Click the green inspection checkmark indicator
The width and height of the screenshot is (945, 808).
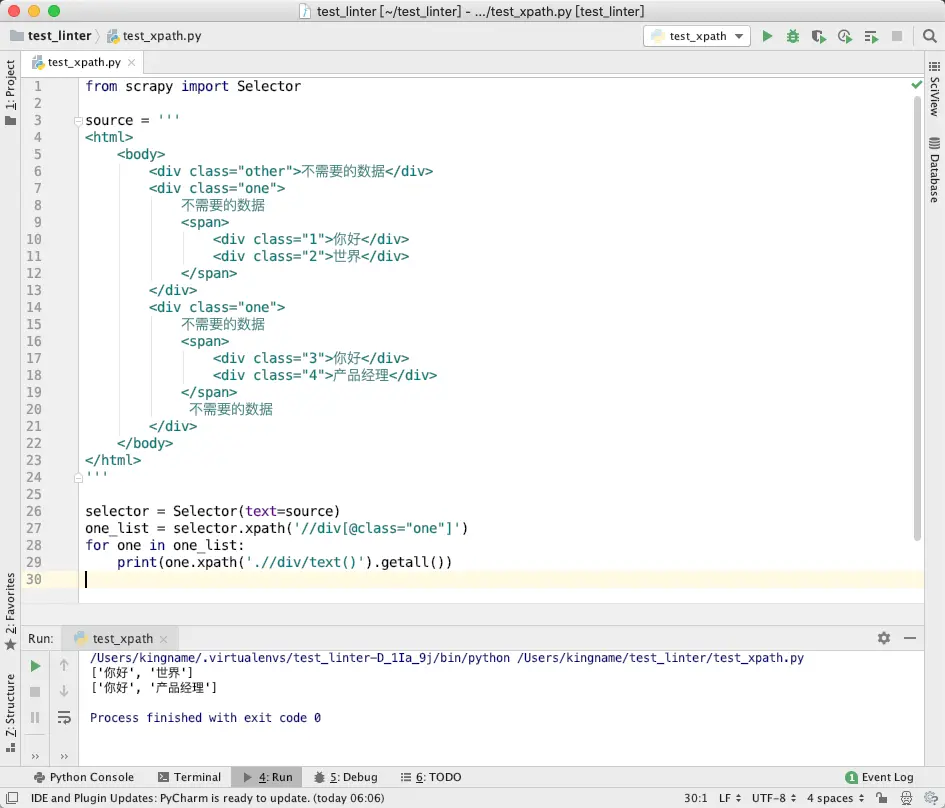(x=917, y=85)
